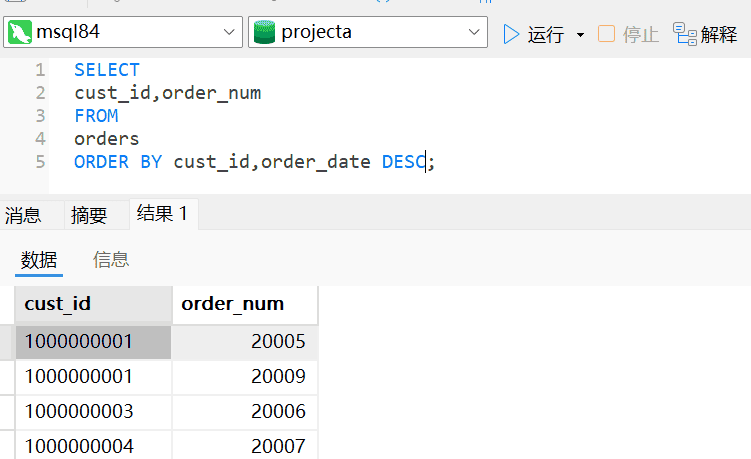Viewport: 751px width, 459px height.
Task: Select the 数据 sub-tab
Action: click(39, 260)
